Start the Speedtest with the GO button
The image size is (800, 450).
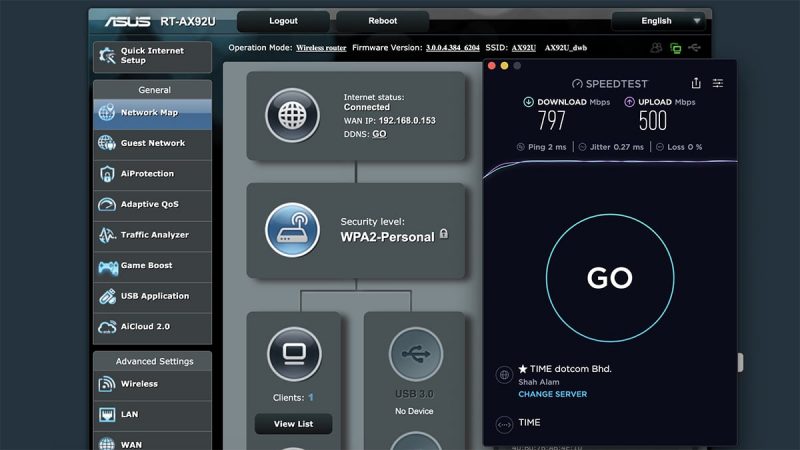pos(610,278)
